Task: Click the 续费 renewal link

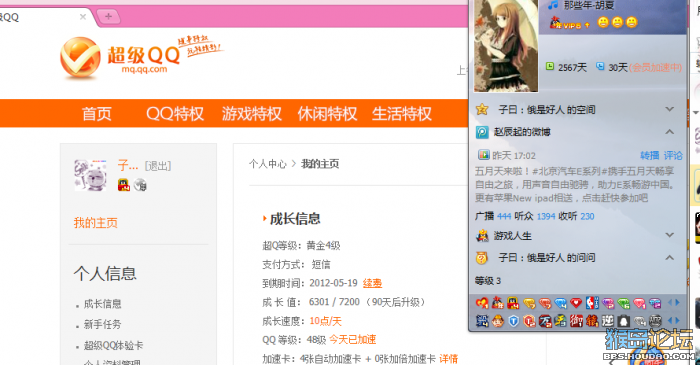Action: coord(372,283)
